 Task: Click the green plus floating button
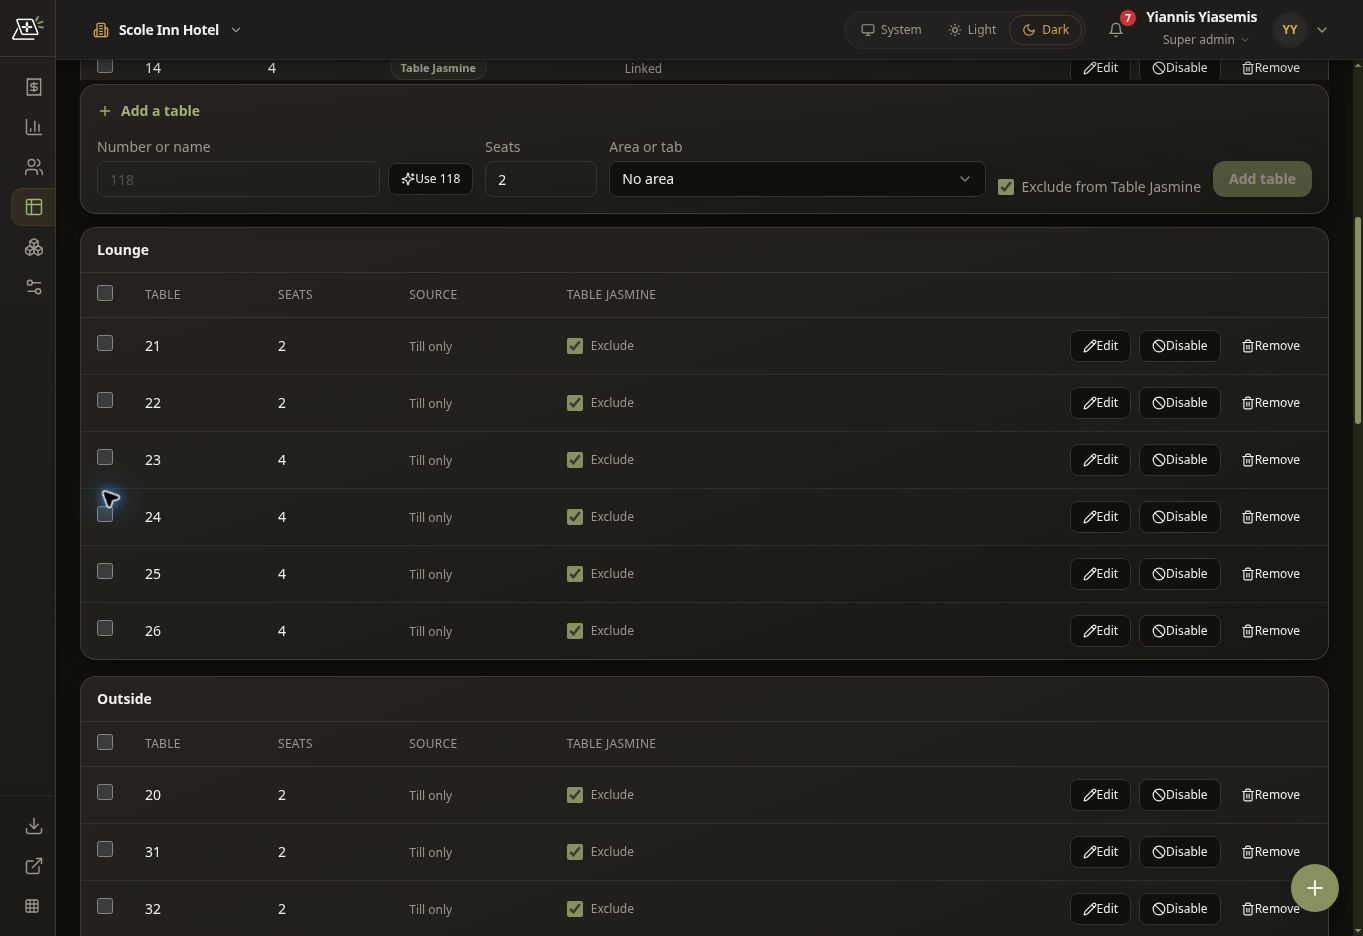(x=1314, y=888)
